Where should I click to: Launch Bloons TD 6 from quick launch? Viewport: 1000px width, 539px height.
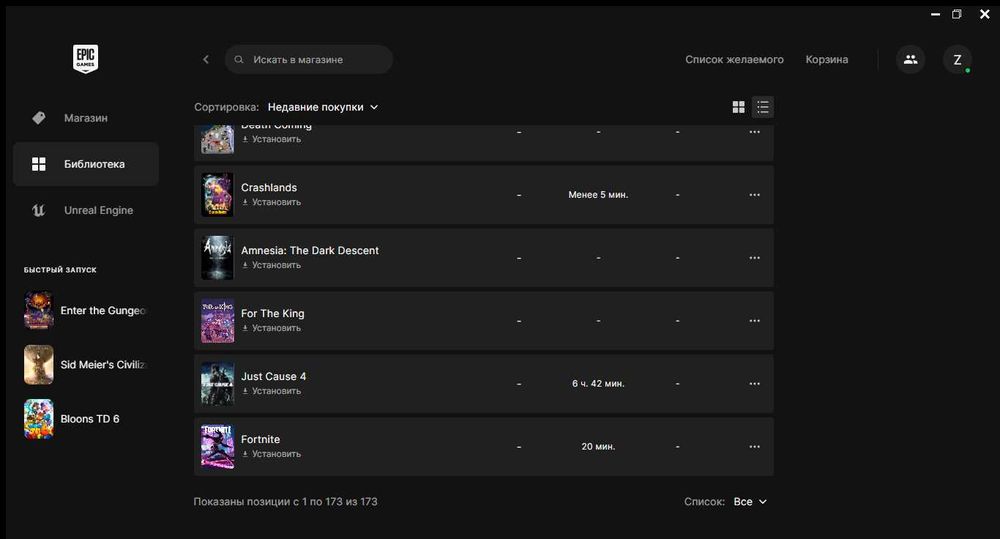[88, 419]
